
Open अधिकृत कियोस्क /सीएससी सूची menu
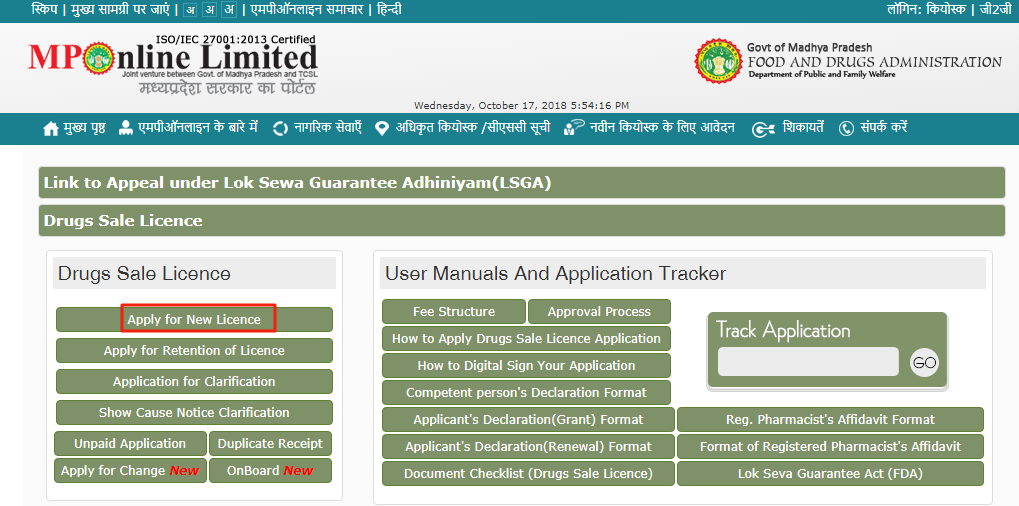472,128
